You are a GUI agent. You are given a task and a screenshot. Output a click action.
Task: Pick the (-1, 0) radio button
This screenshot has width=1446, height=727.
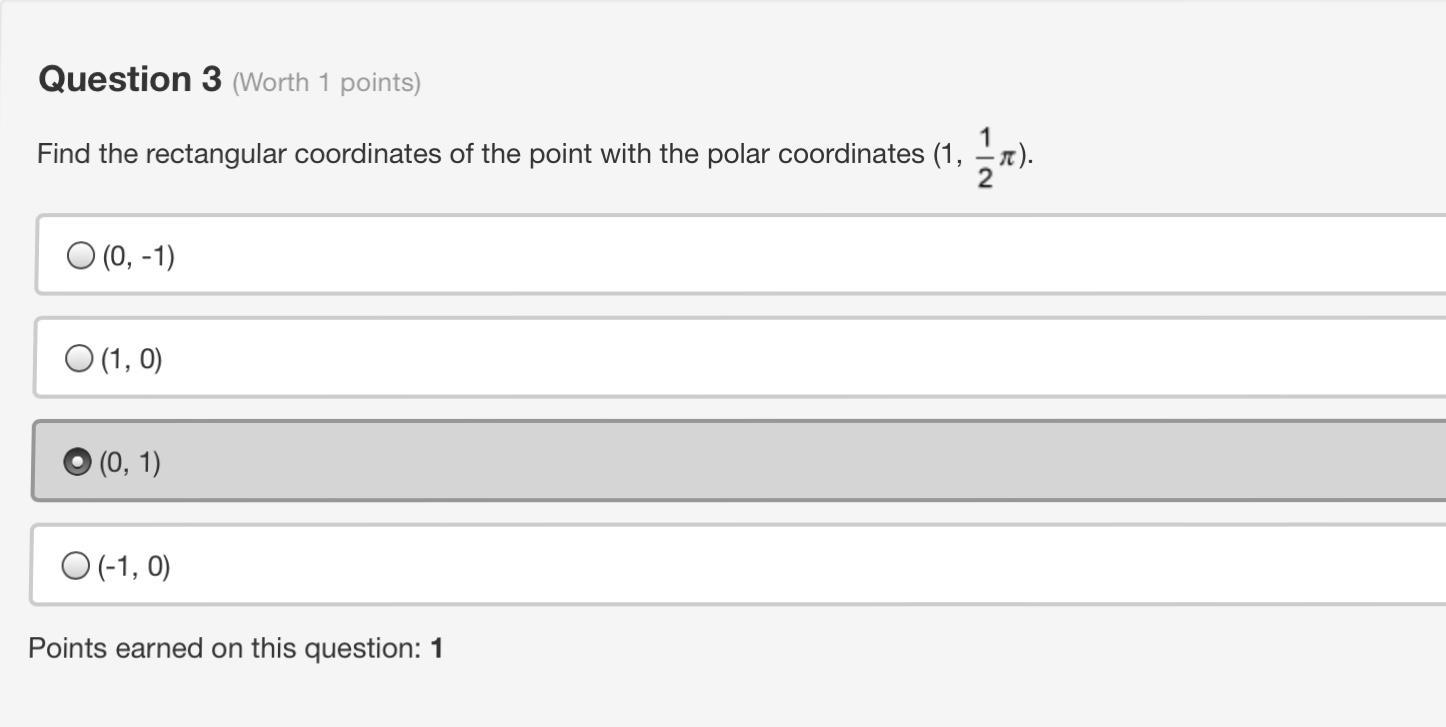click(x=75, y=566)
